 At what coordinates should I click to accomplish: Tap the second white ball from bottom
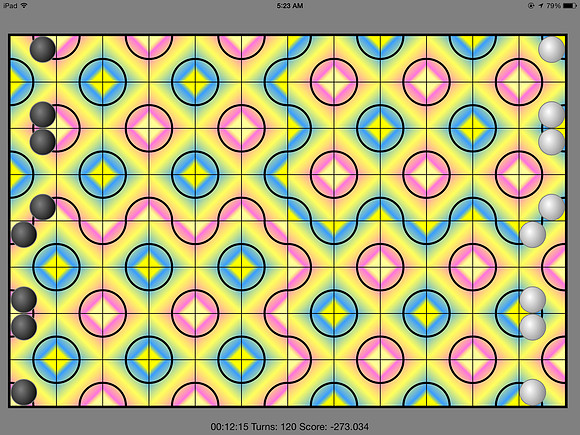point(533,327)
